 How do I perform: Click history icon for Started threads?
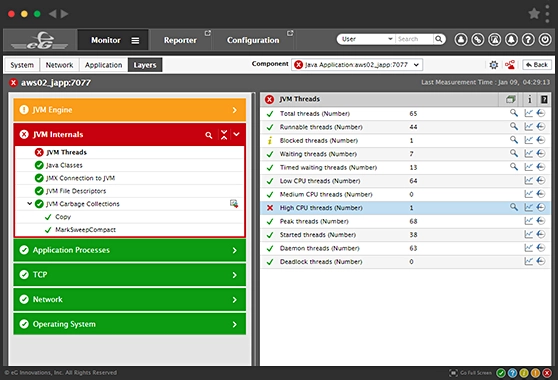coord(541,234)
